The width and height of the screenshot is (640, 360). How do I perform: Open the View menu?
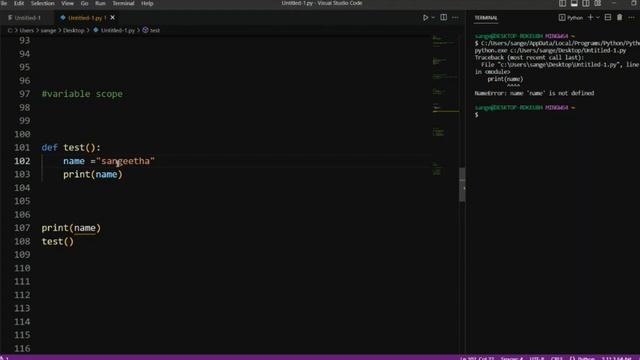pos(67,3)
